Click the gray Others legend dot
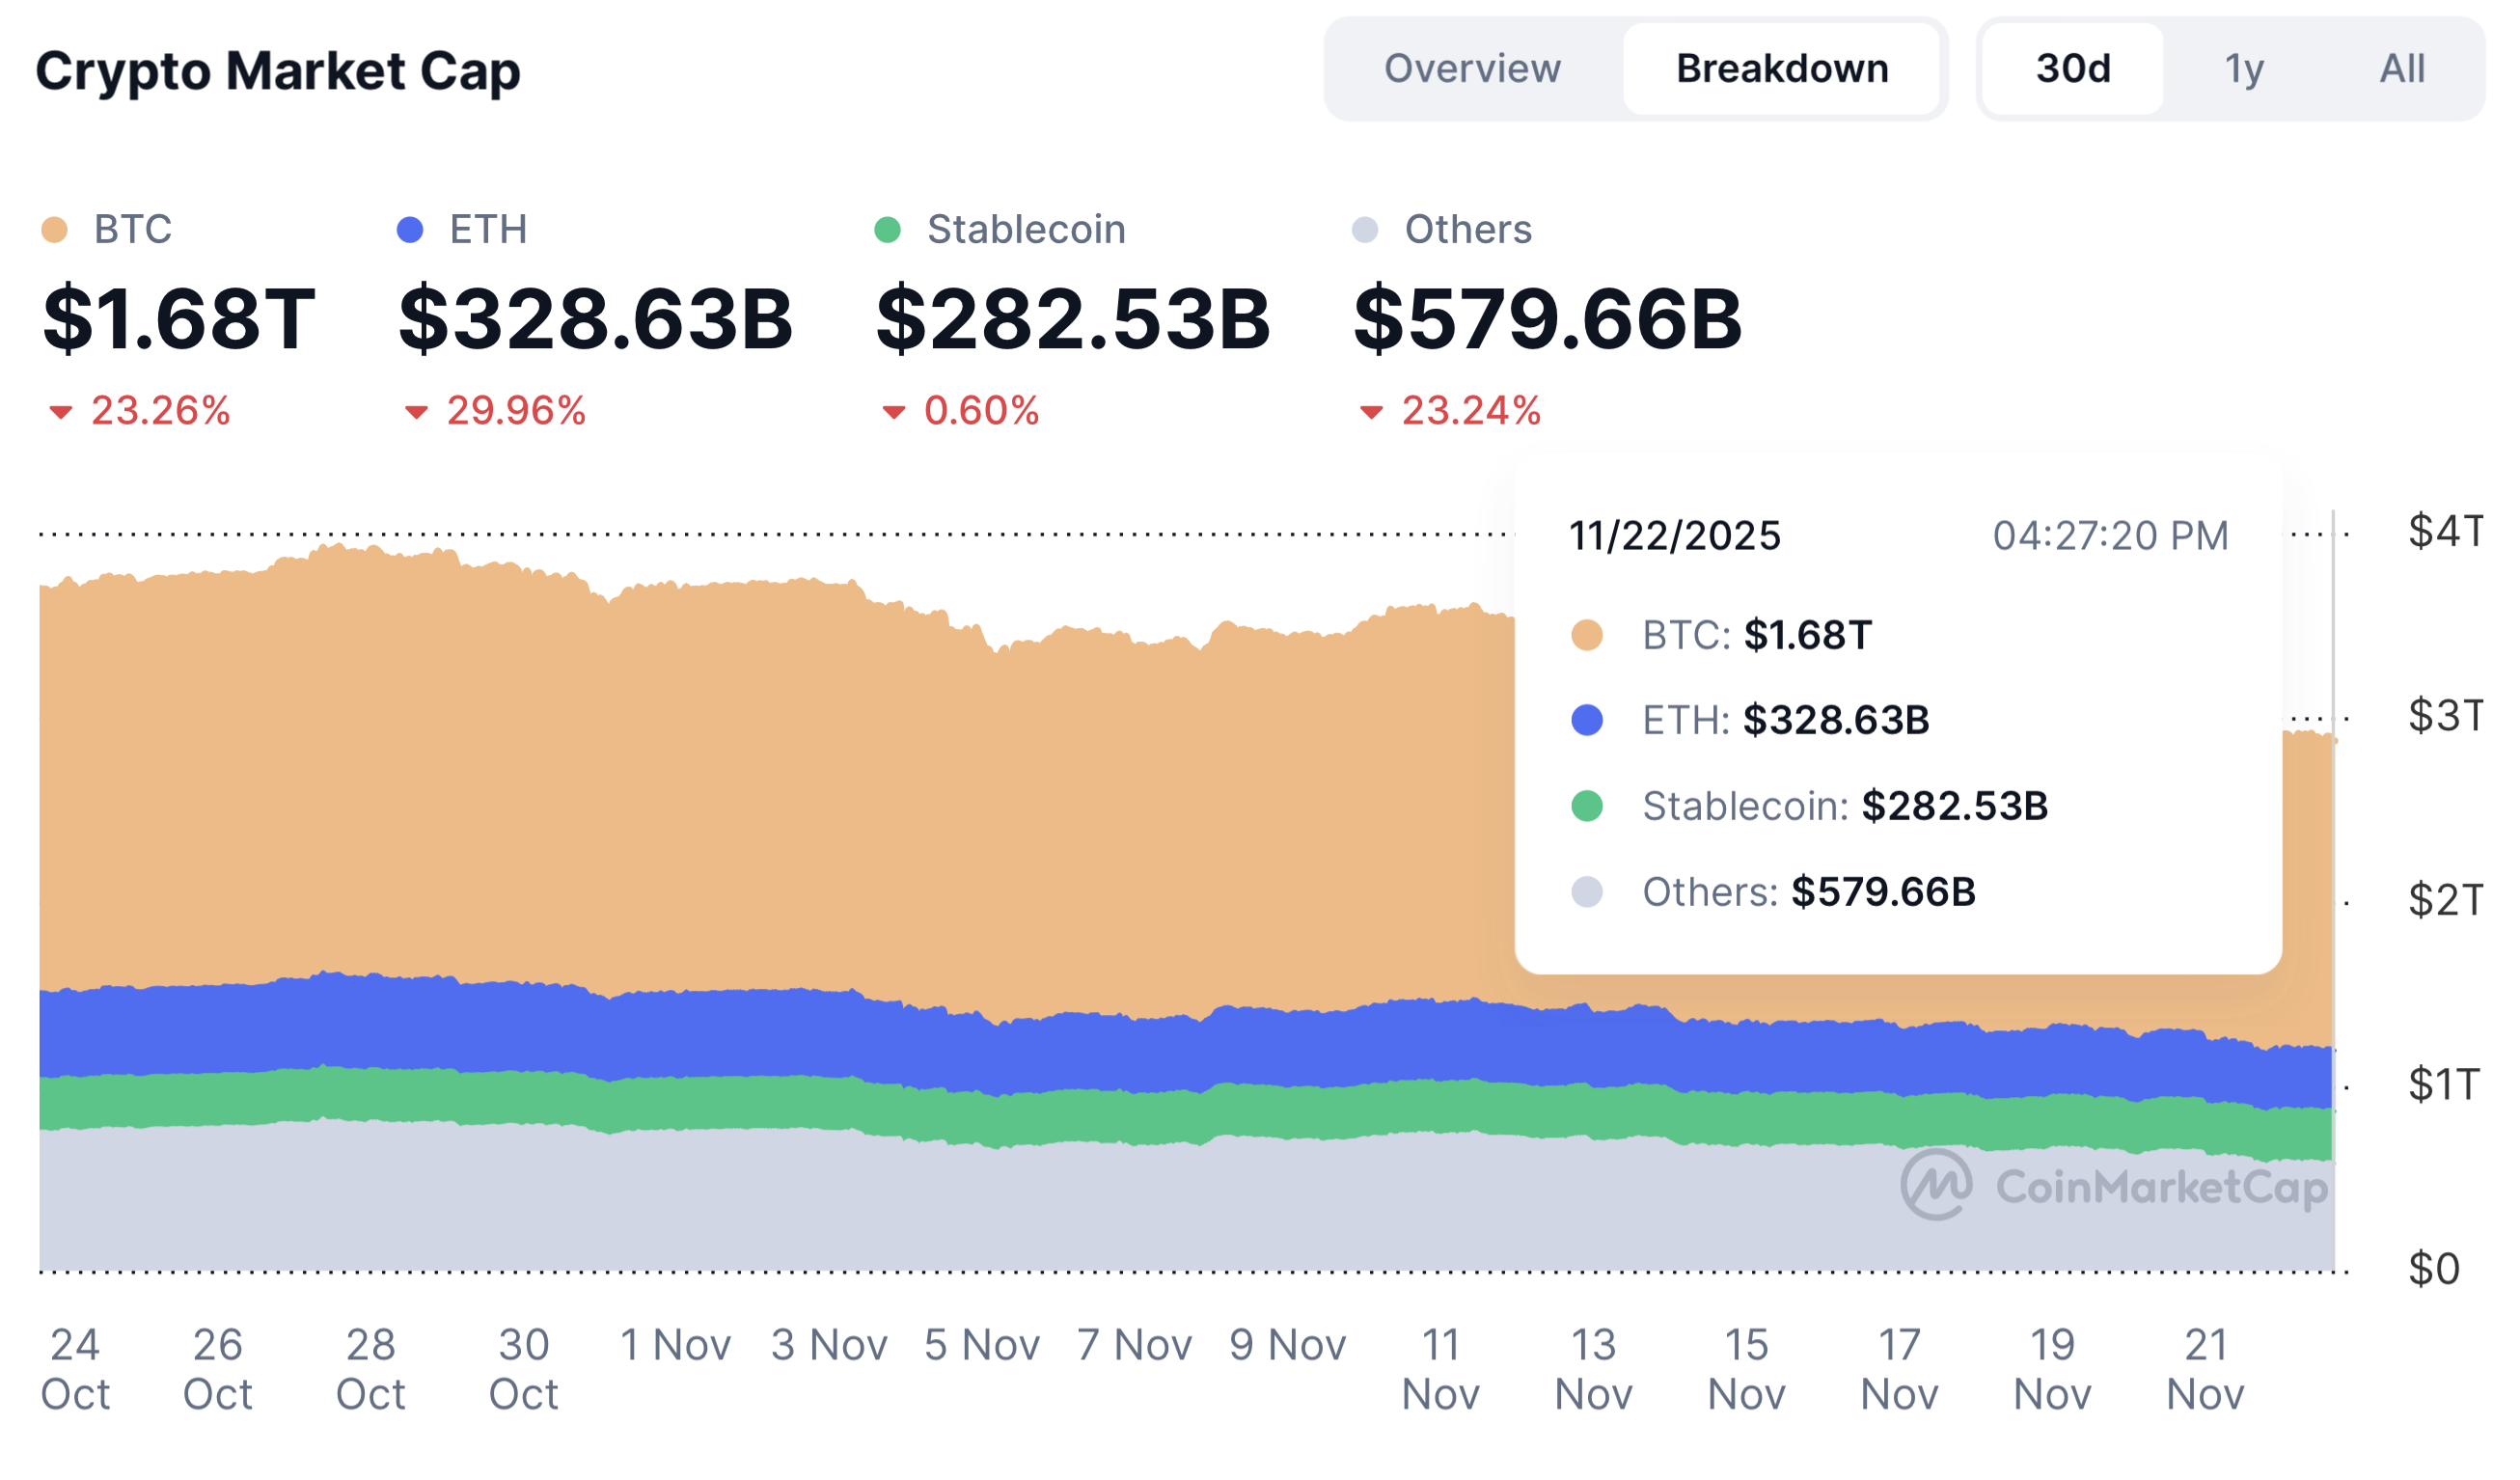This screenshot has width=2520, height=1480. click(1366, 229)
